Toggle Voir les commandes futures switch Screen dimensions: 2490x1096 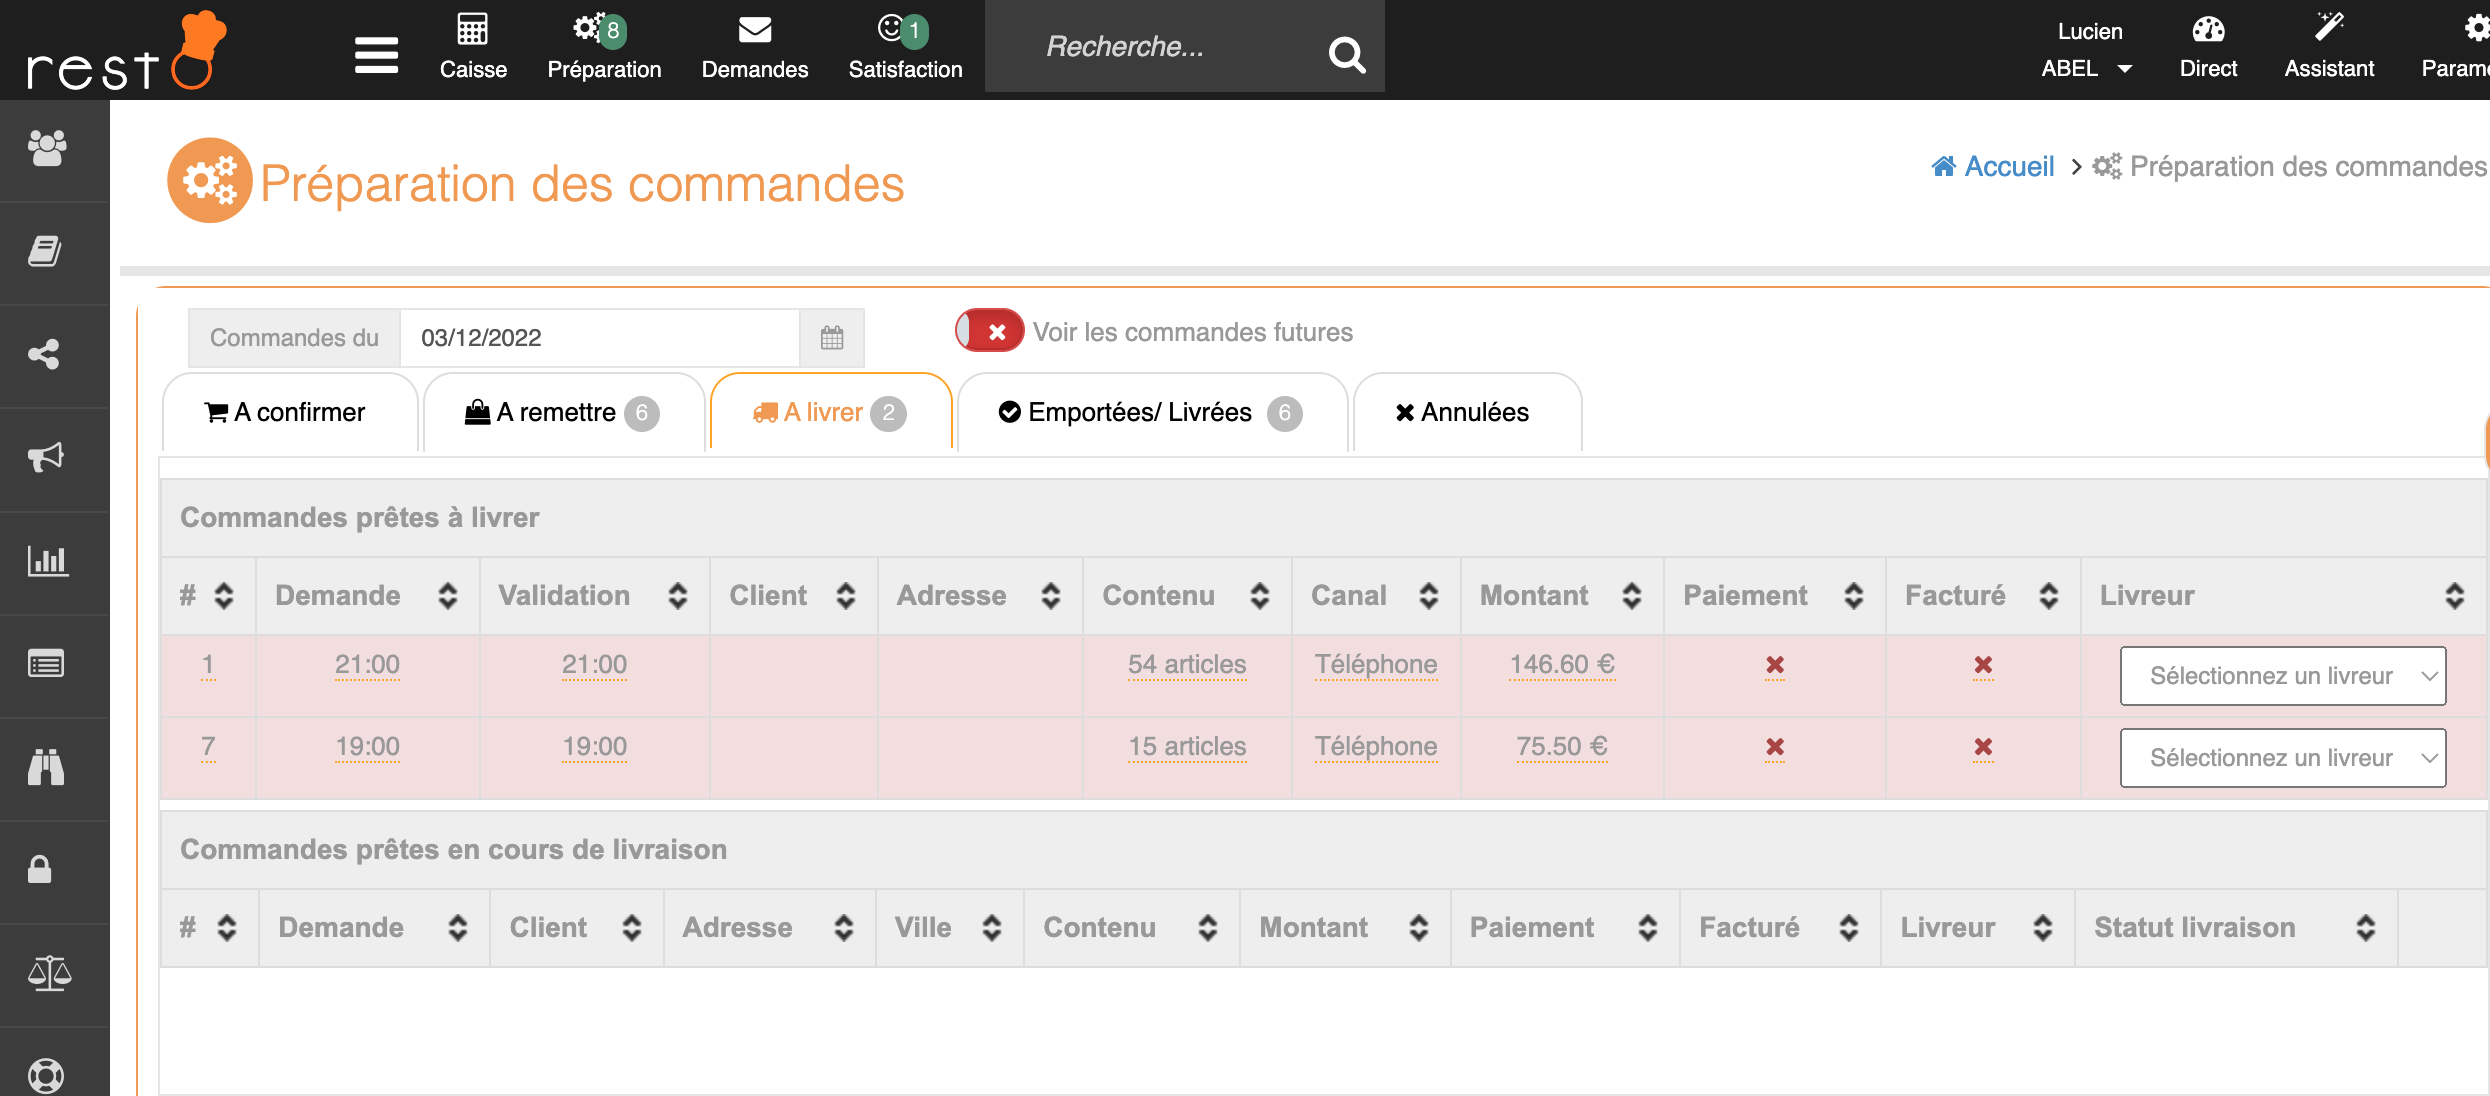(x=988, y=331)
